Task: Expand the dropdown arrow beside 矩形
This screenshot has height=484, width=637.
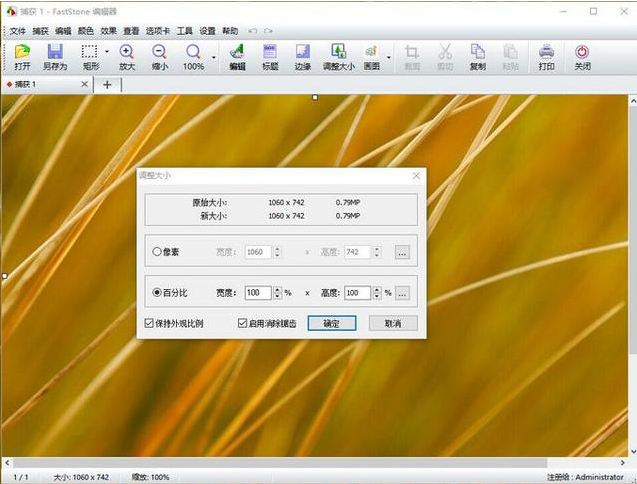Action: point(107,52)
